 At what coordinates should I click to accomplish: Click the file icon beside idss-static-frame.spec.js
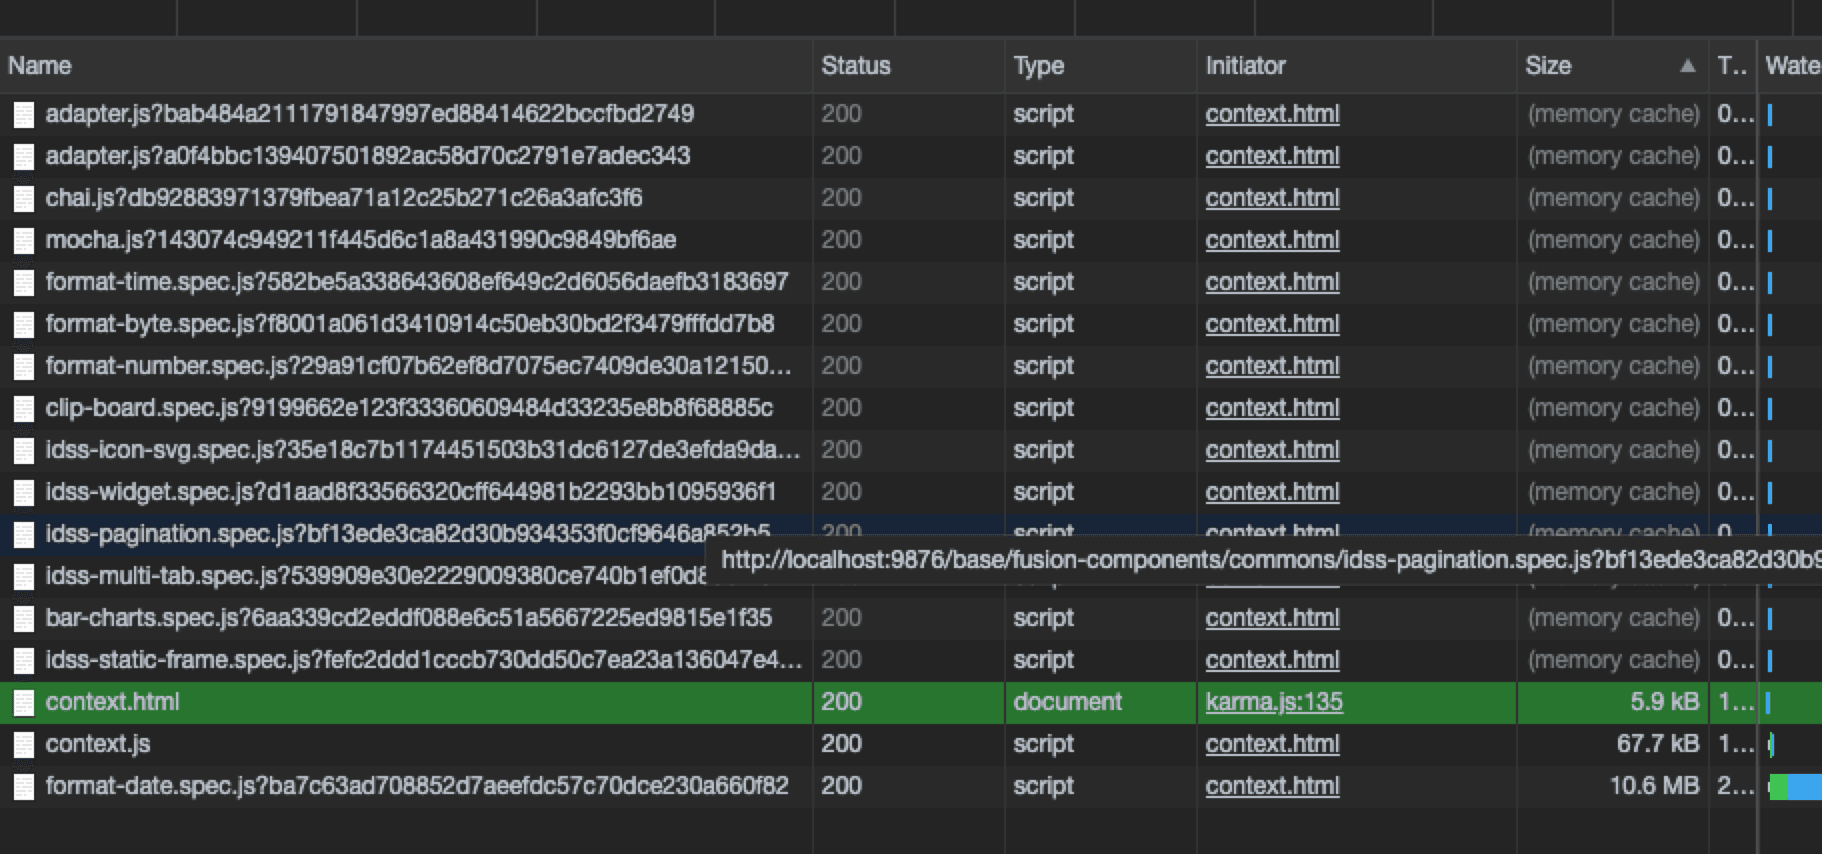point(23,660)
